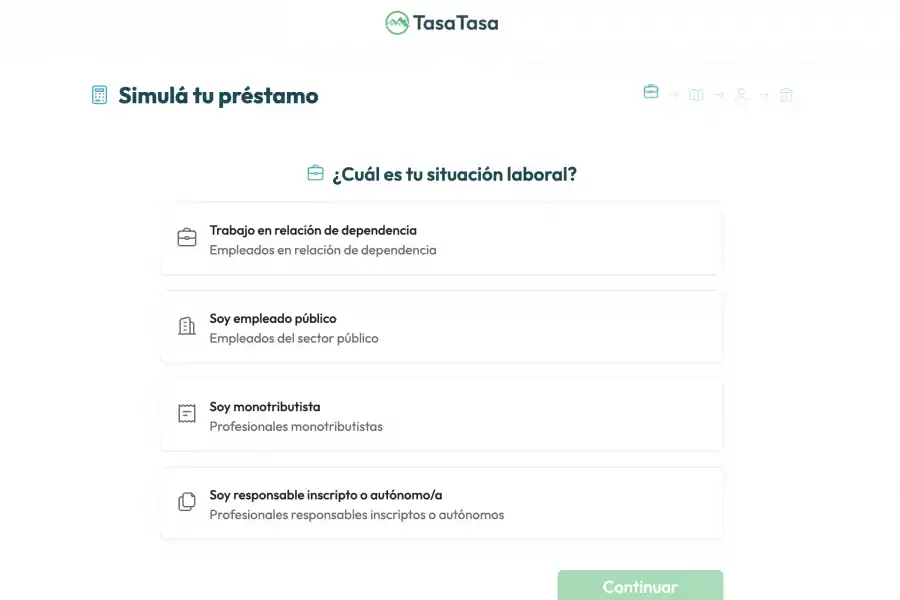Click the briefcase icon above the laboral question
This screenshot has height=600, width=900.
(314, 172)
